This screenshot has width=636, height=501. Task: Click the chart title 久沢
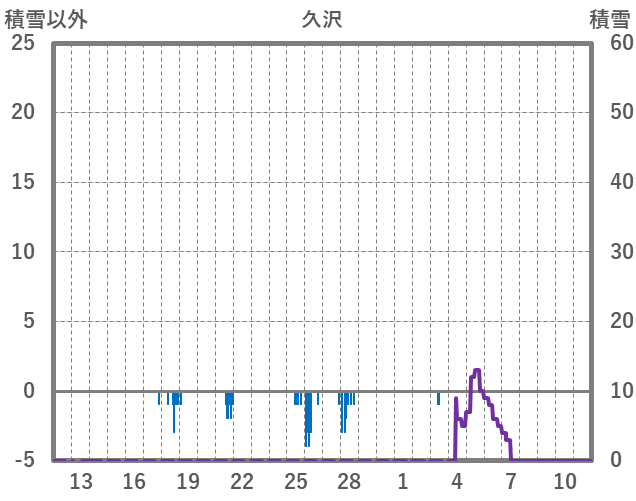tap(321, 19)
